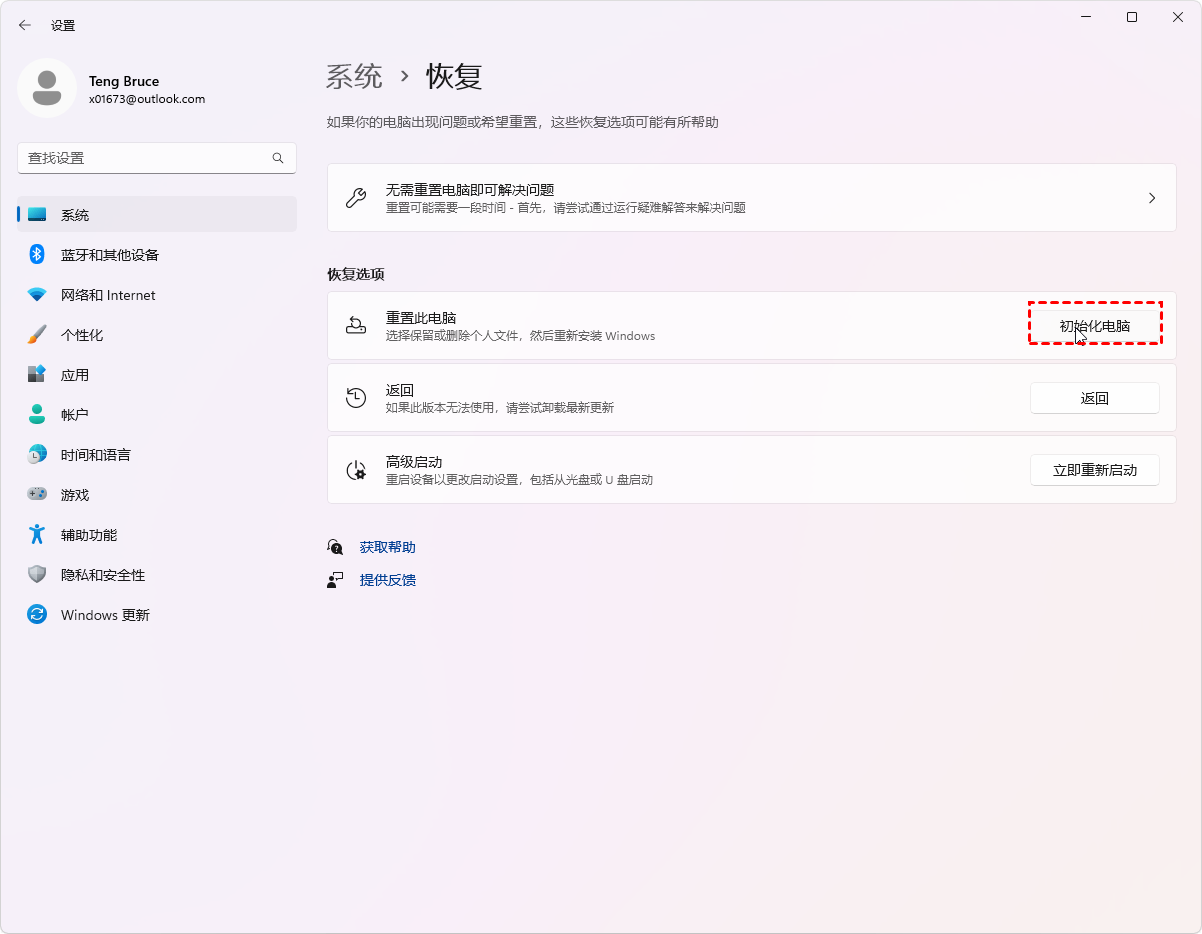Select 系统 in the sidebar
The image size is (1202, 934).
point(75,215)
